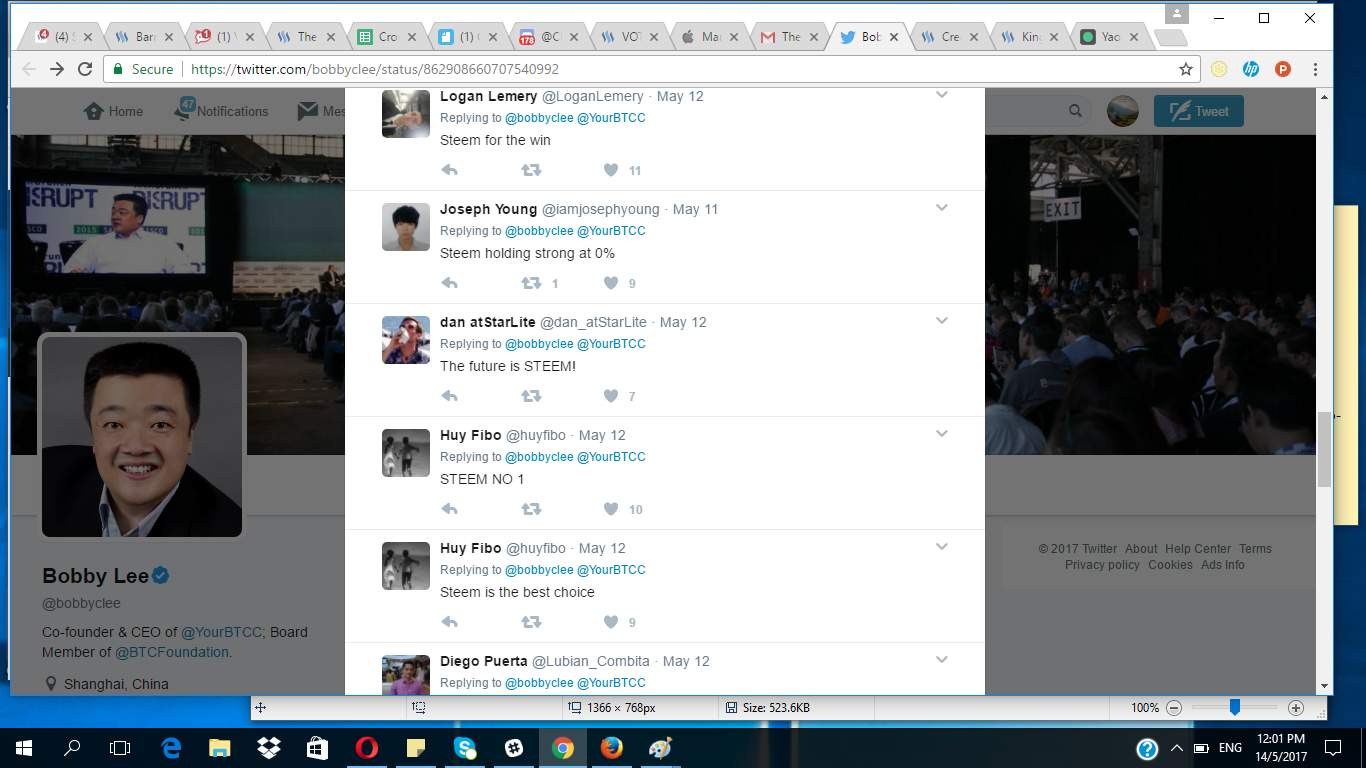Click Bobby Lee's profile picture
The height and width of the screenshot is (768, 1366).
[x=142, y=437]
